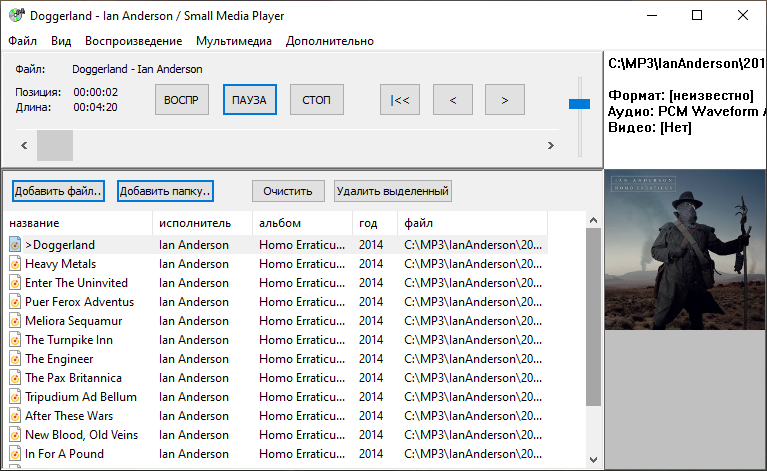Click the Small Media Player app icon in title bar
The image size is (767, 471).
(x=17, y=16)
